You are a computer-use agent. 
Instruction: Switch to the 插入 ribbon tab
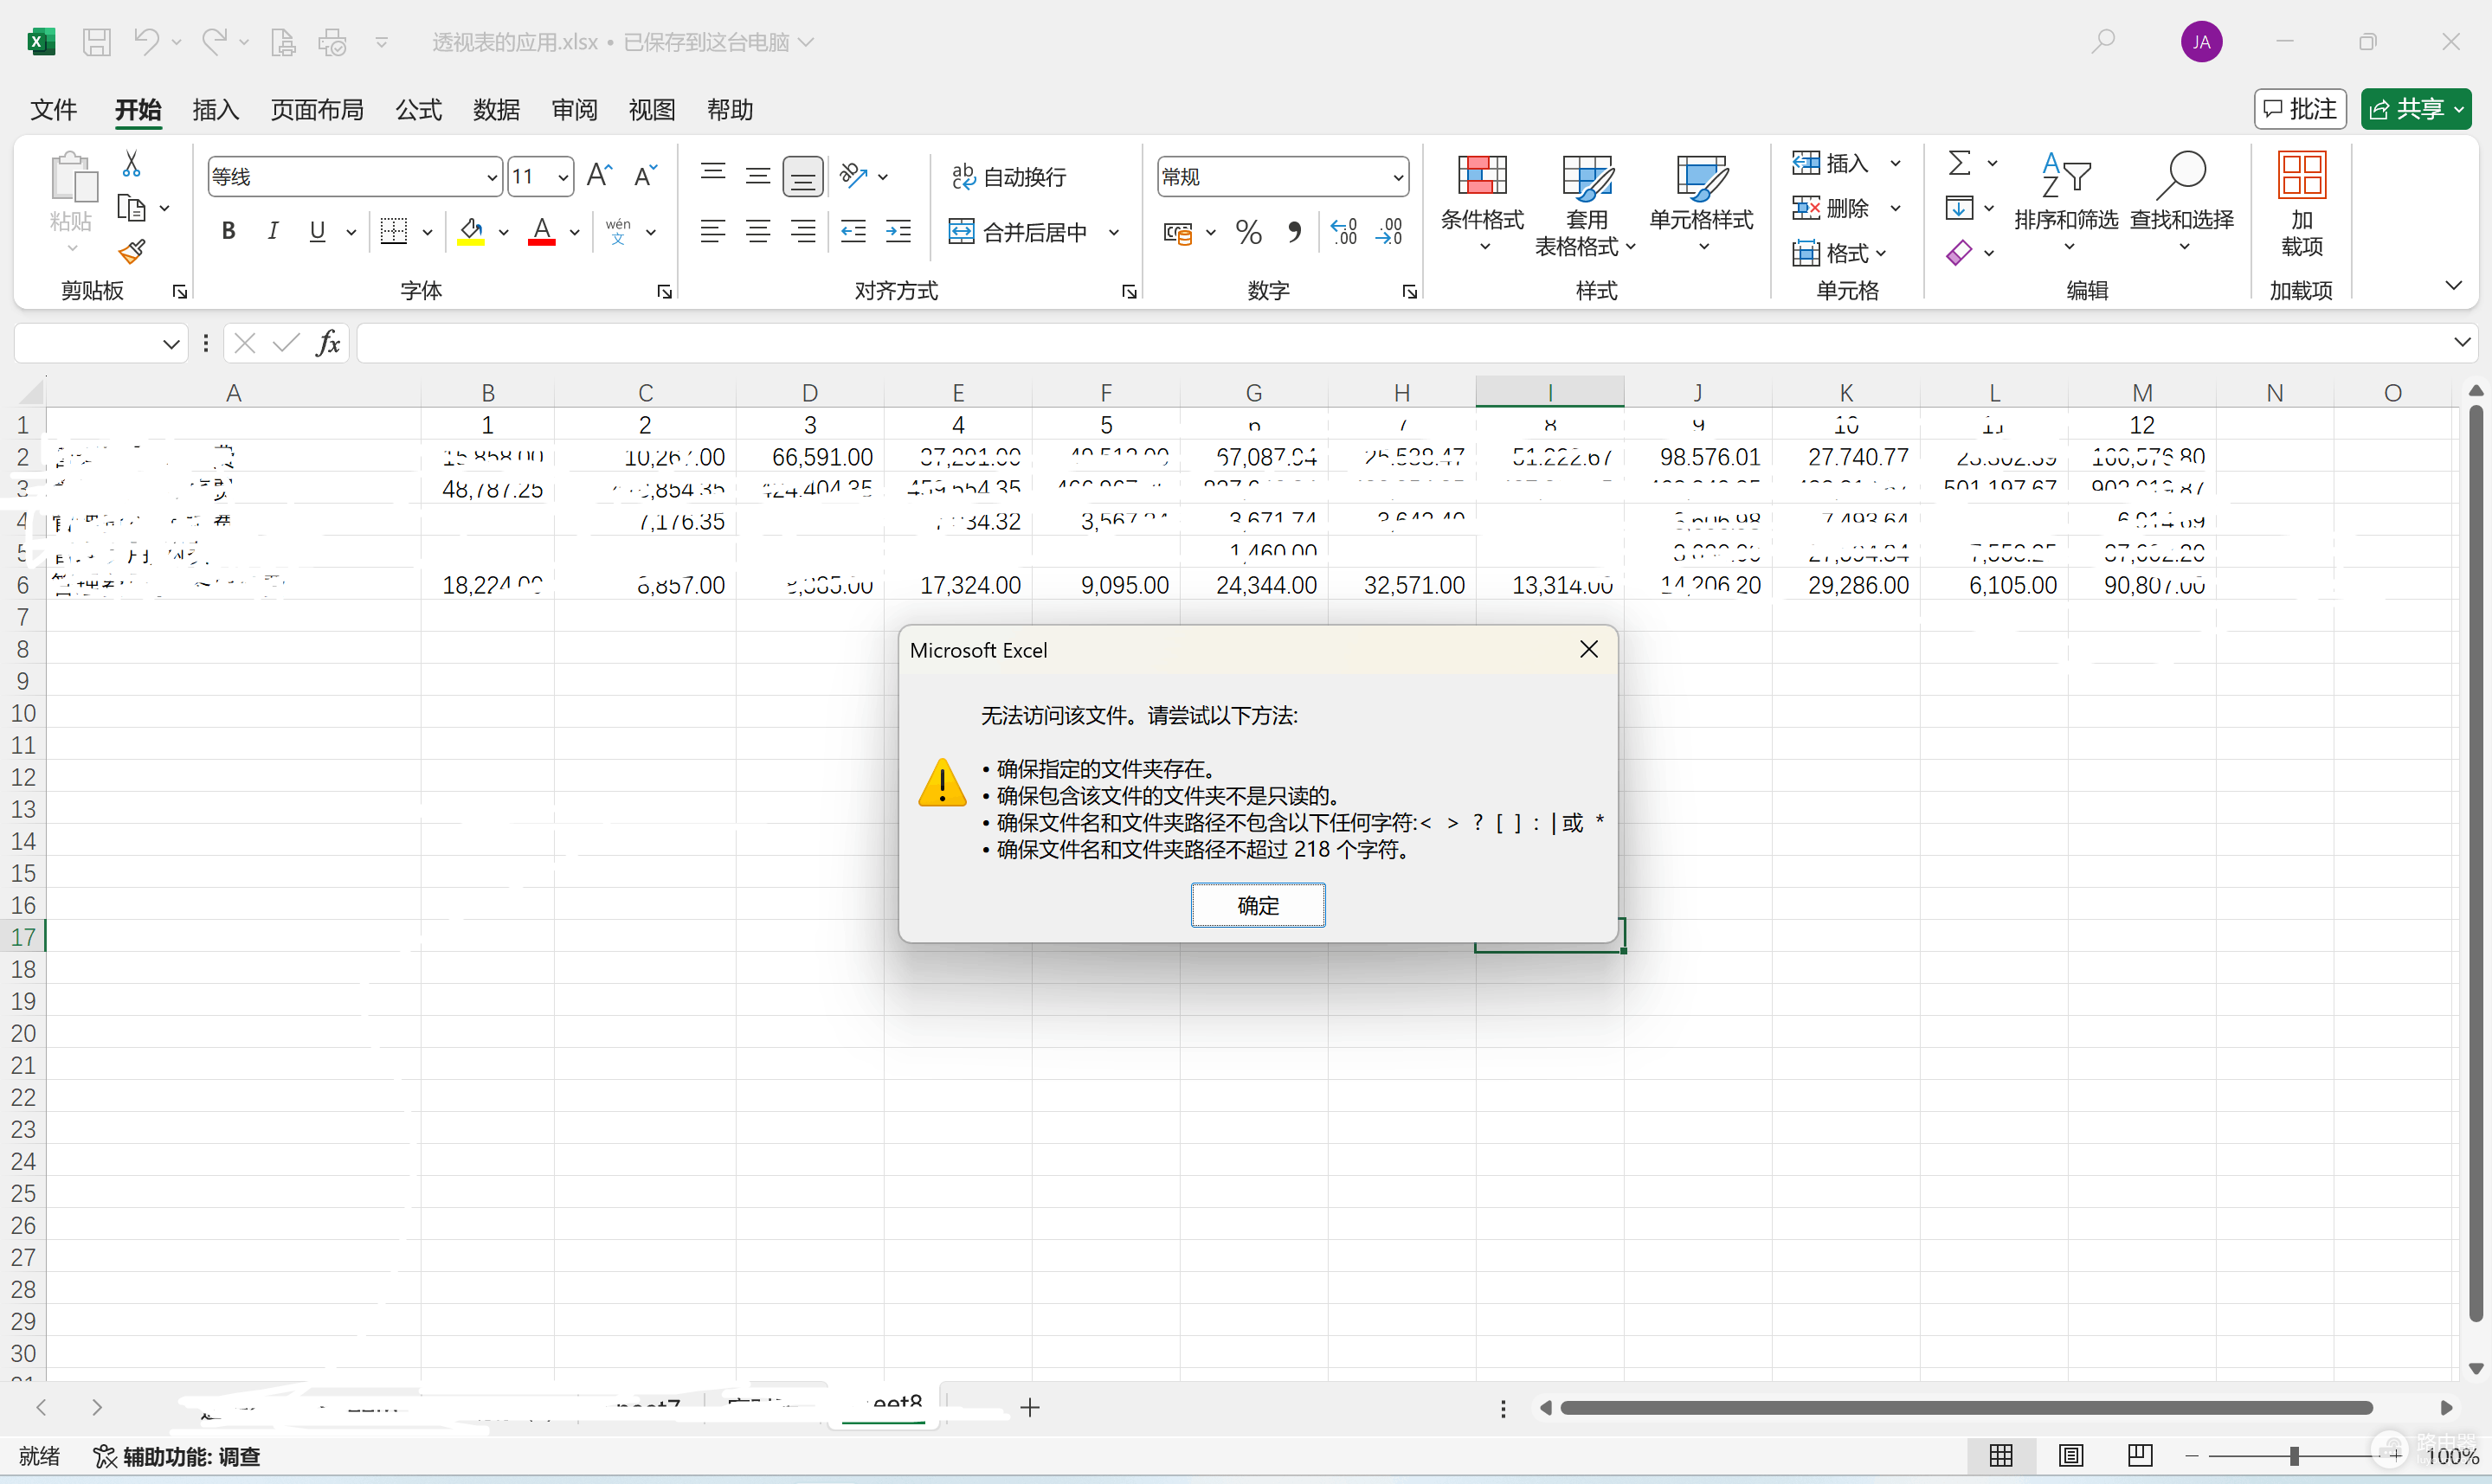215,109
